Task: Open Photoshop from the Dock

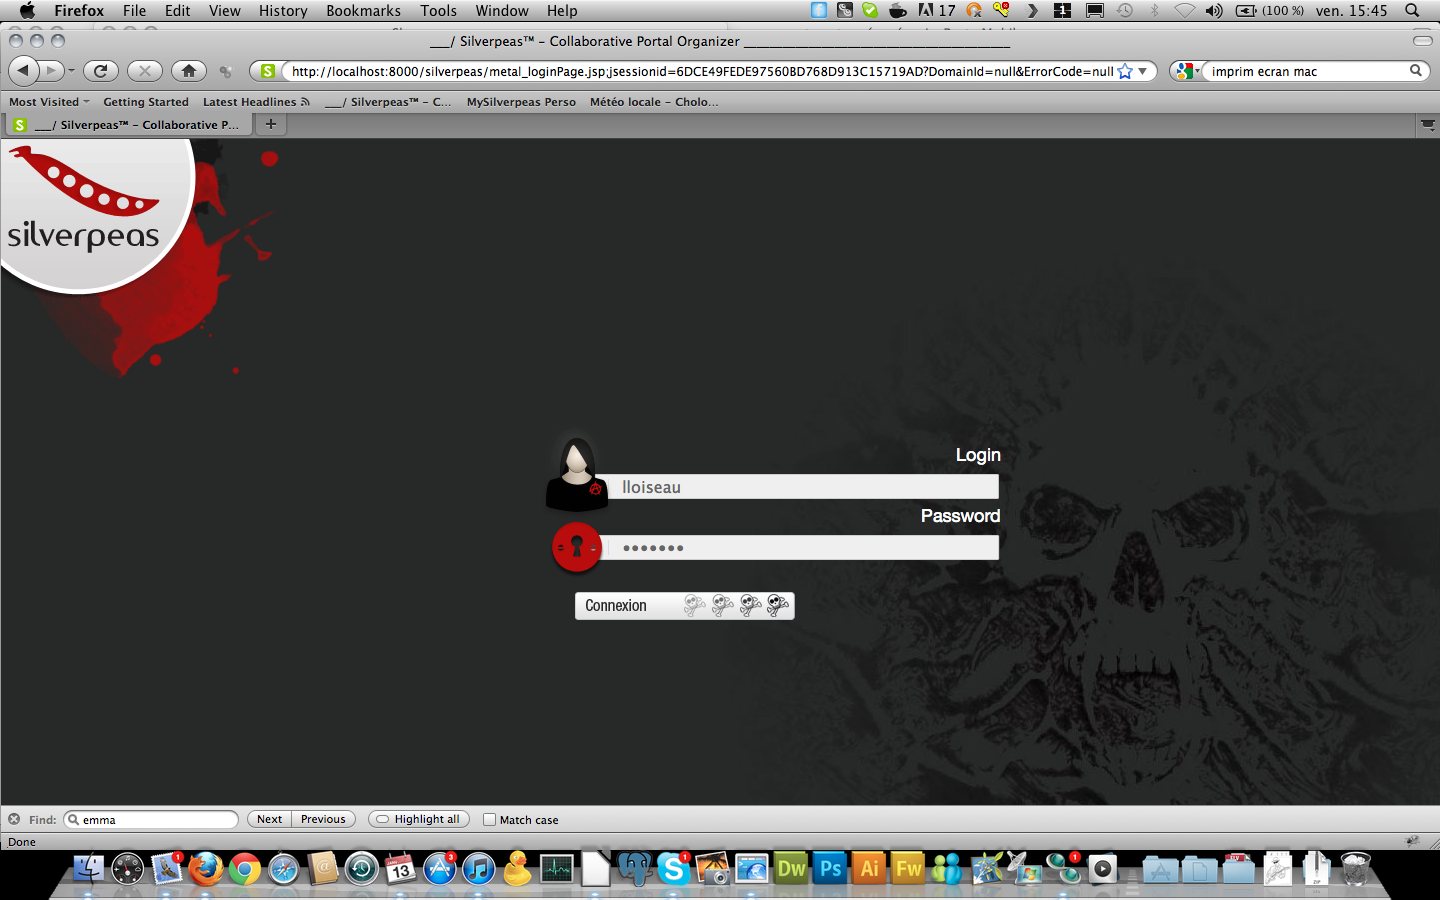Action: pyautogui.click(x=830, y=868)
